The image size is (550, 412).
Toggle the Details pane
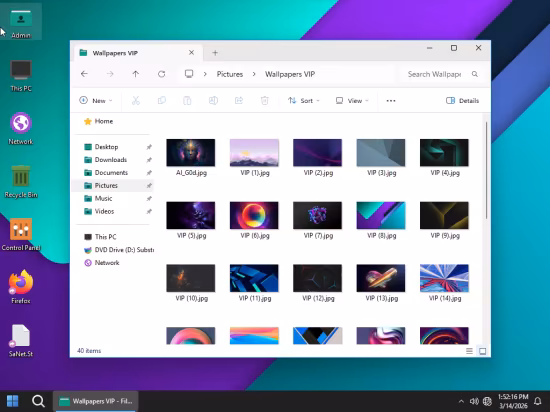click(x=462, y=101)
